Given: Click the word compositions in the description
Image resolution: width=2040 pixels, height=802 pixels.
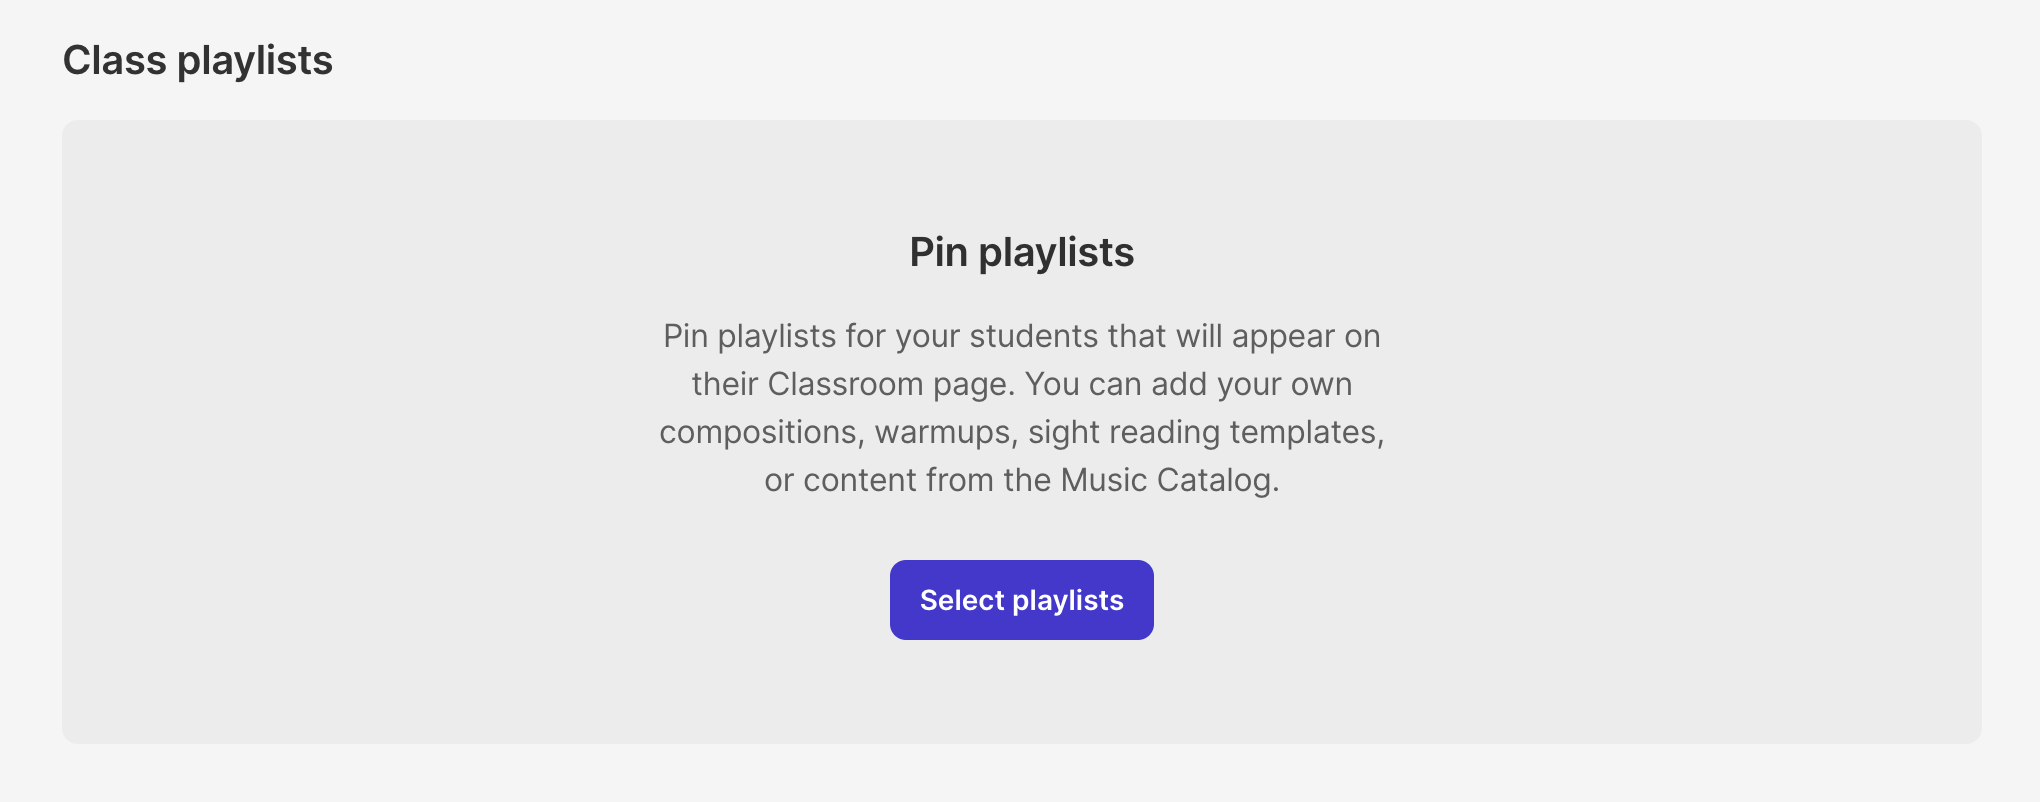Looking at the screenshot, I should [758, 433].
